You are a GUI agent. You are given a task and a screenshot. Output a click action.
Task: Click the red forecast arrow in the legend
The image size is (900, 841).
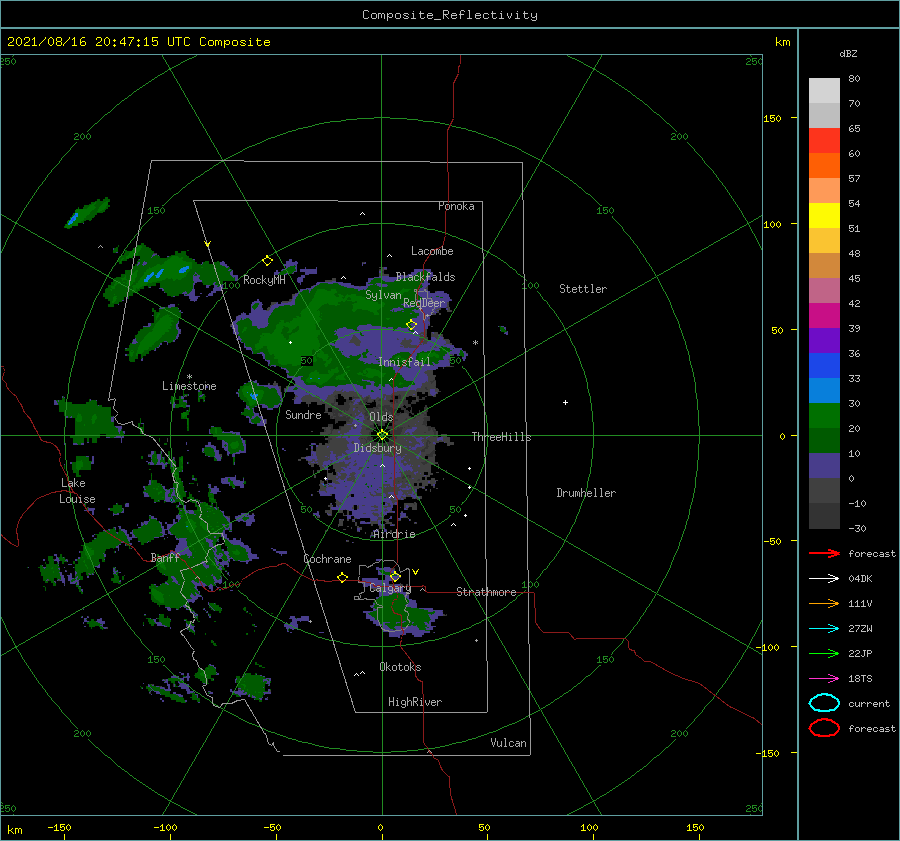coord(824,553)
